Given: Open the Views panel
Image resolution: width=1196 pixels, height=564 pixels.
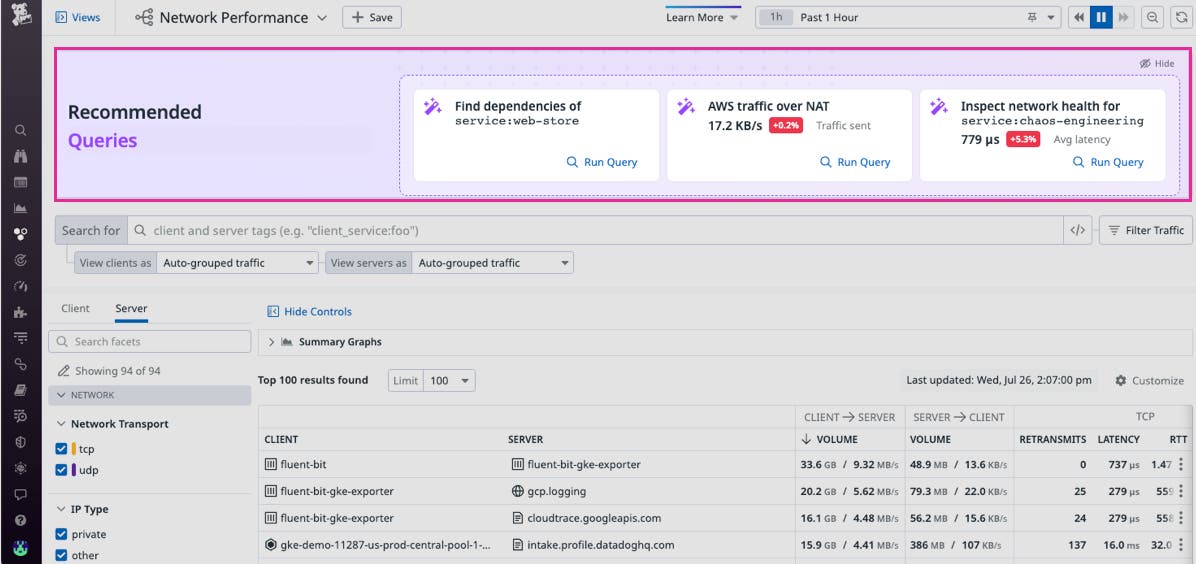Looking at the screenshot, I should [78, 17].
